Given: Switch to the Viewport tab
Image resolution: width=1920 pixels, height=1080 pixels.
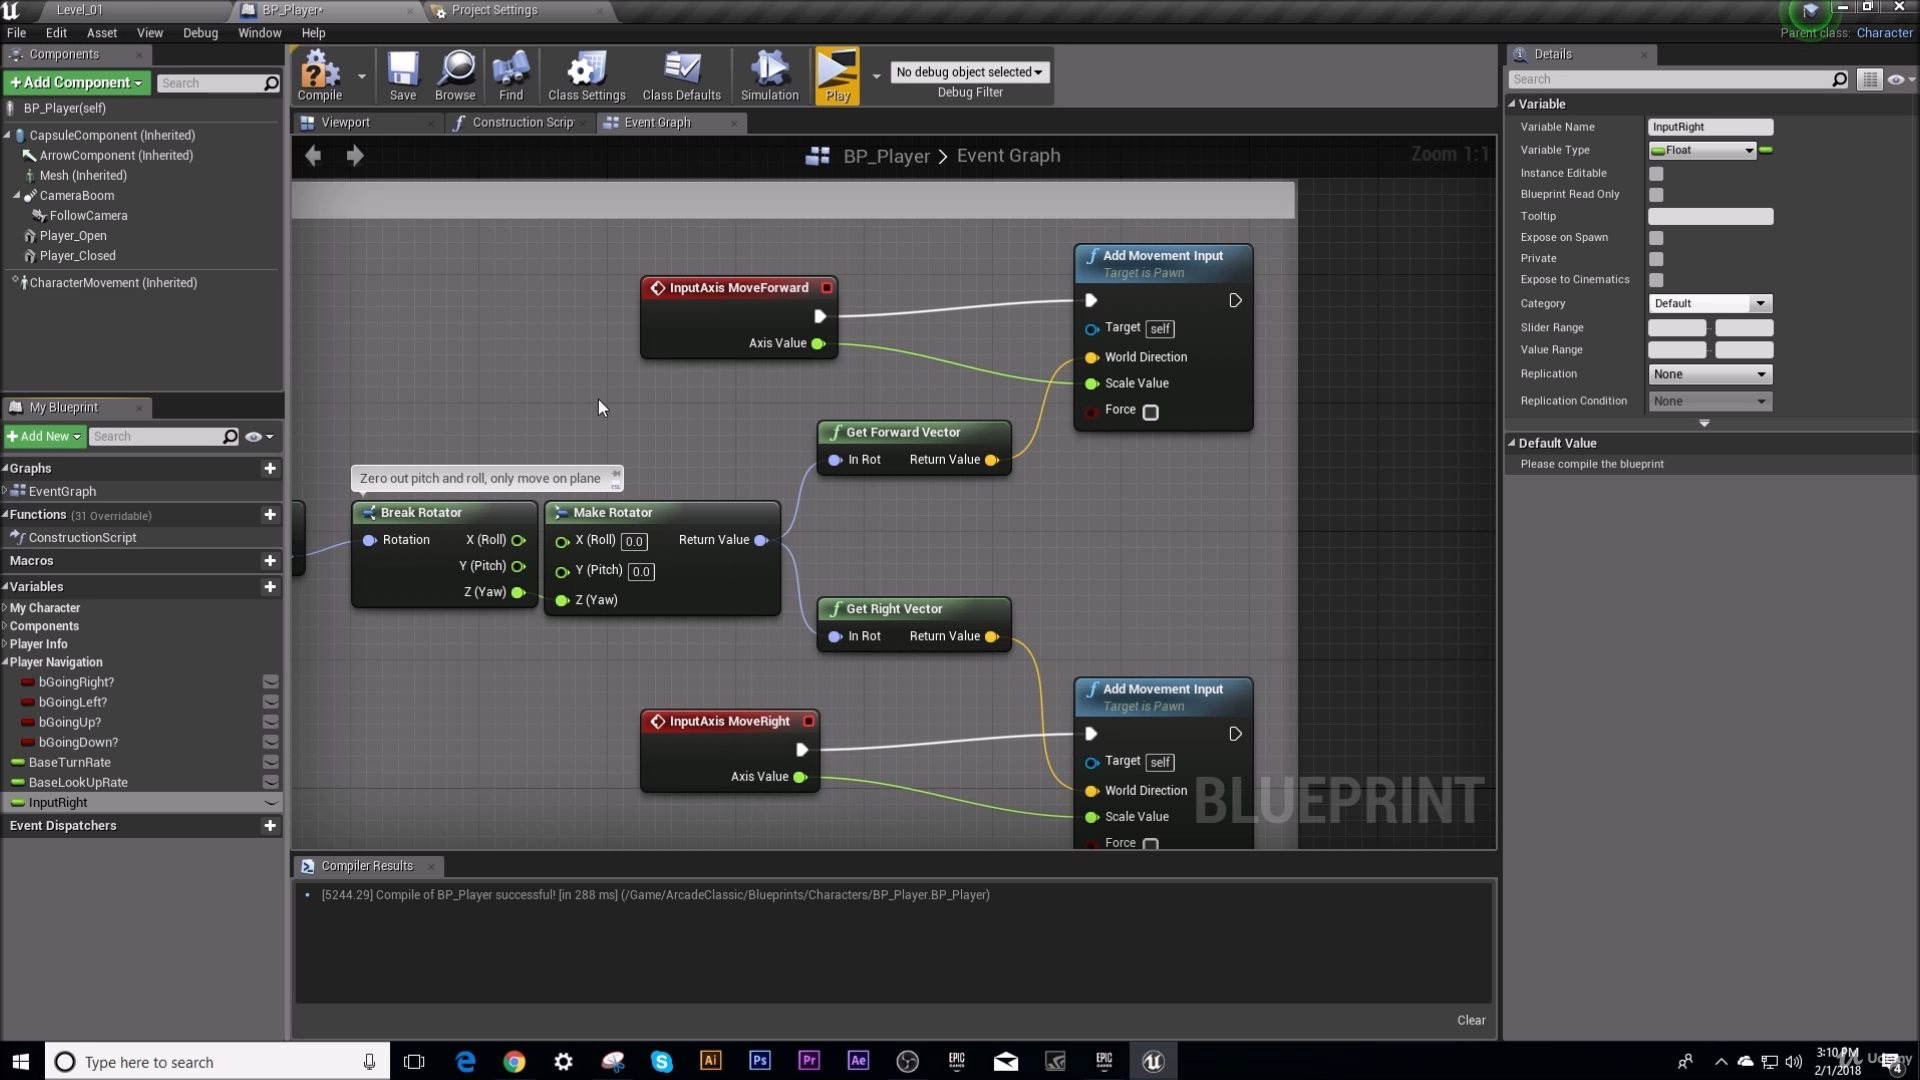Looking at the screenshot, I should coord(345,123).
